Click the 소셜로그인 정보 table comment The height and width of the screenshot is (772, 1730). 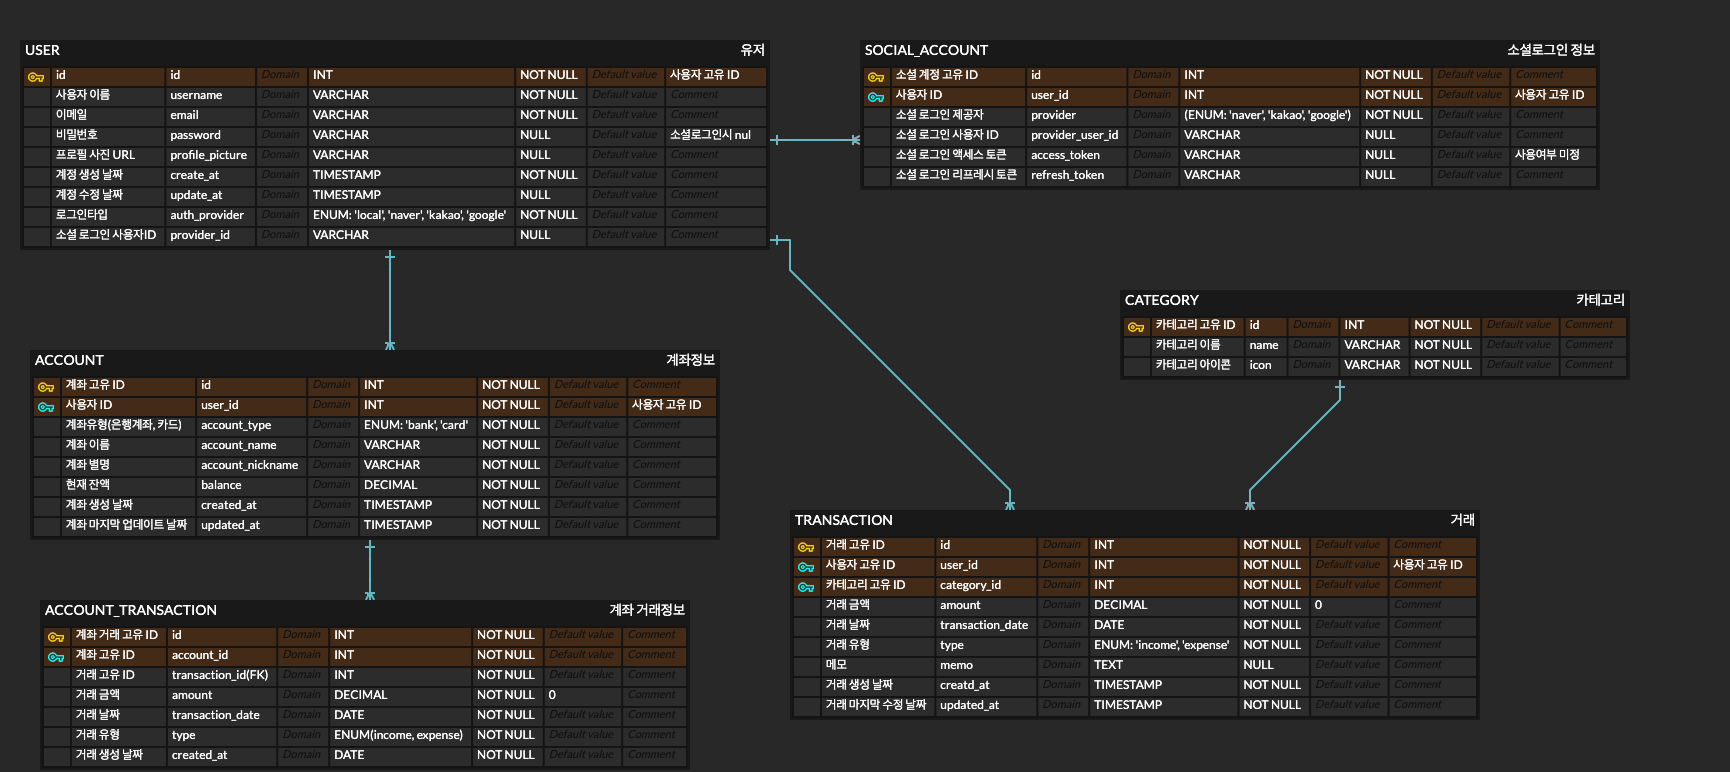click(1551, 50)
